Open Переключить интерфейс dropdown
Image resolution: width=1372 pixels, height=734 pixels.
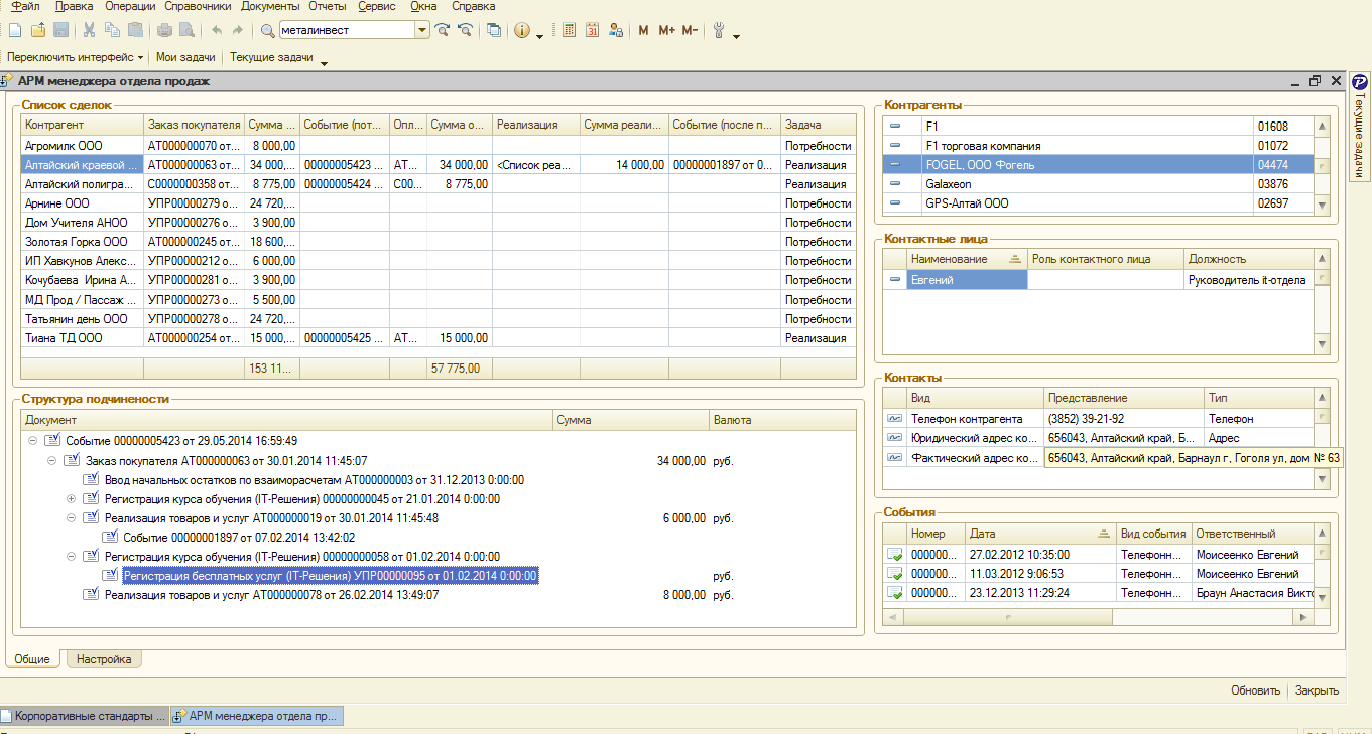click(x=75, y=58)
